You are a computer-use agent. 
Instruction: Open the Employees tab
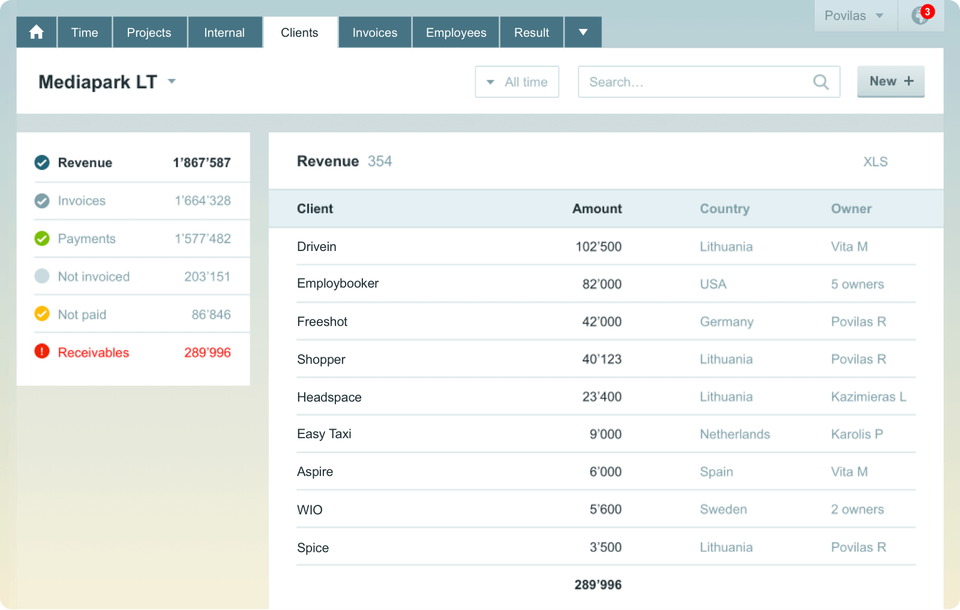tap(455, 31)
